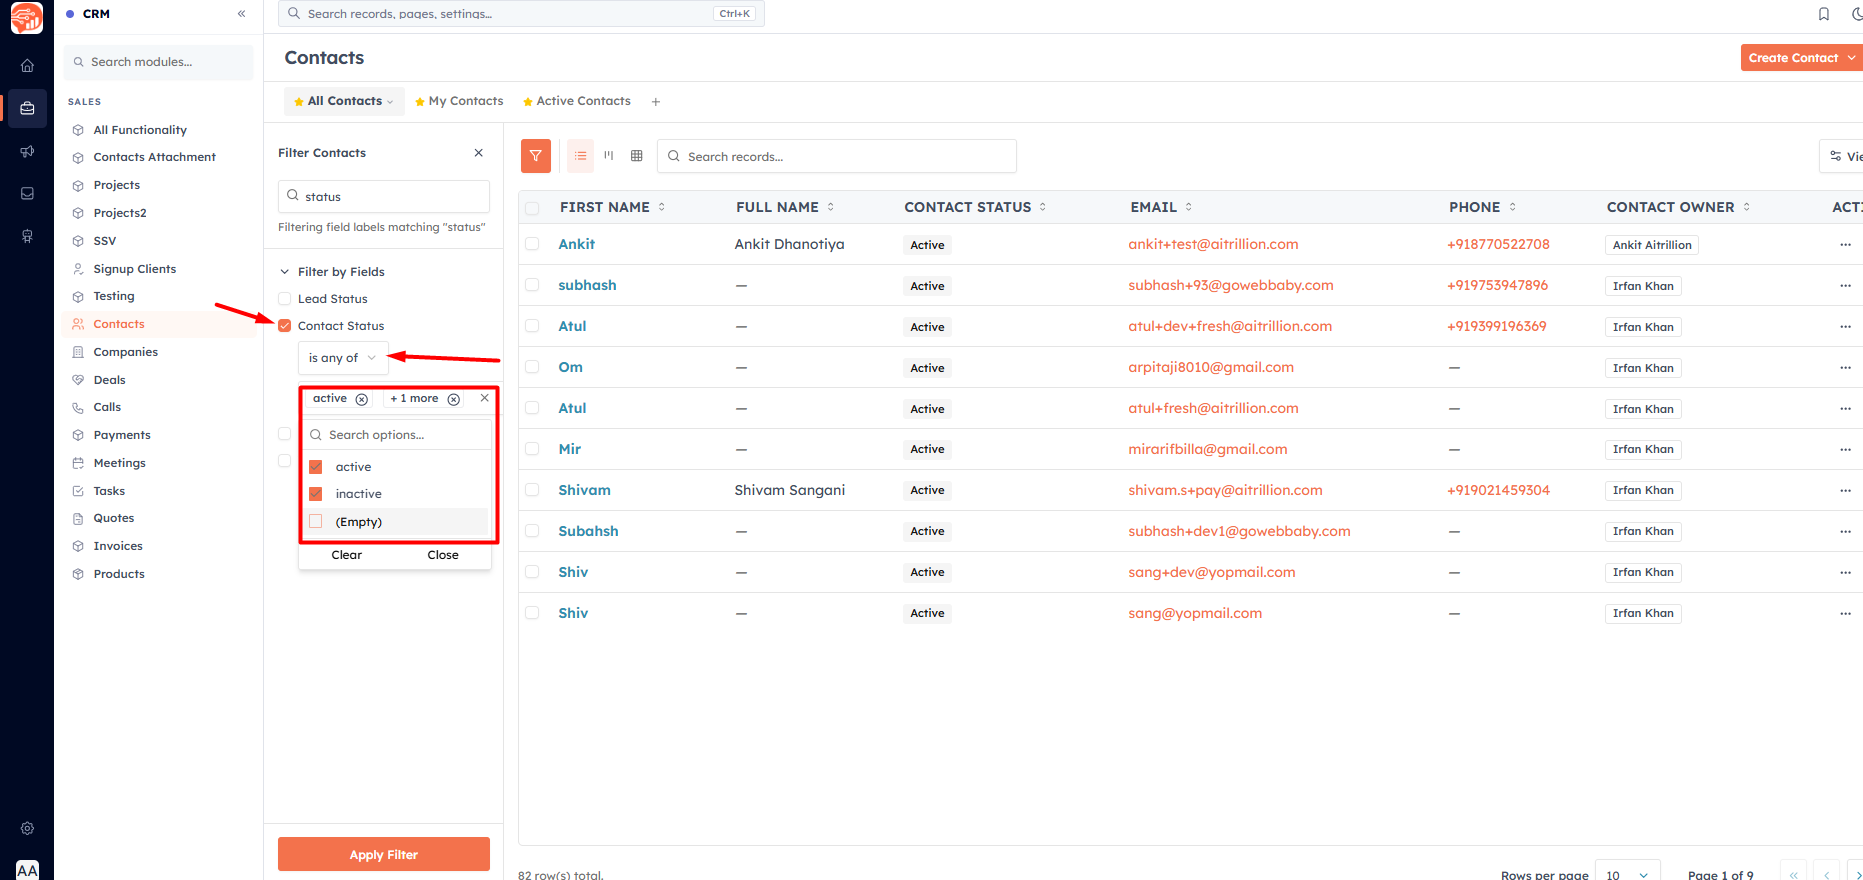1863x880 pixels.
Task: Select the Subahsh row checkbox
Action: point(532,531)
